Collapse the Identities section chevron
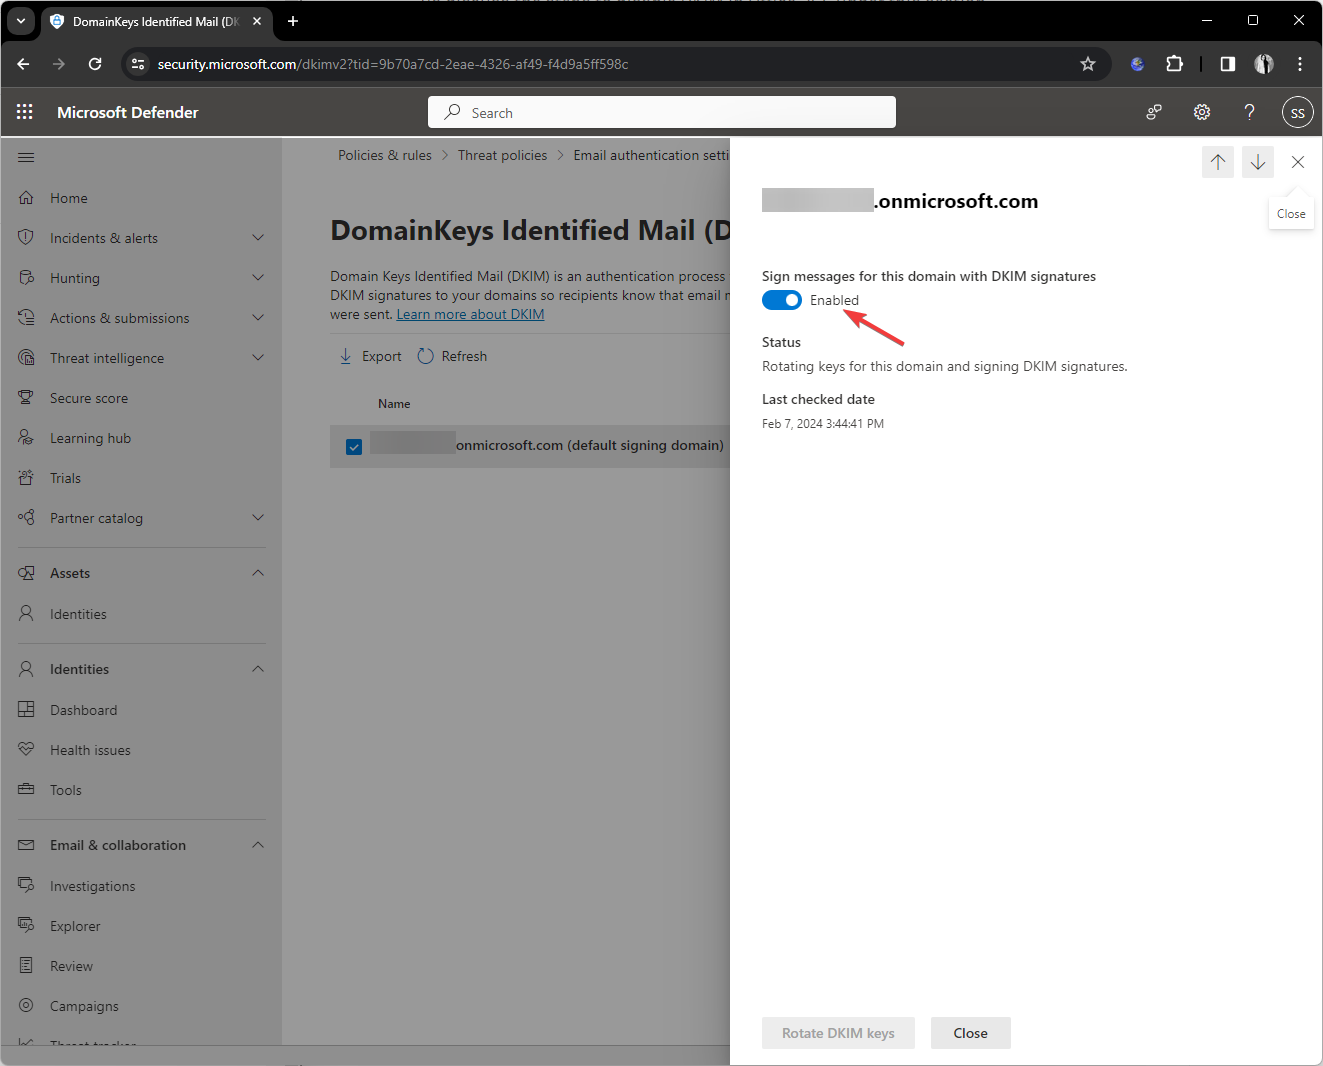Image resolution: width=1323 pixels, height=1066 pixels. pos(258,669)
